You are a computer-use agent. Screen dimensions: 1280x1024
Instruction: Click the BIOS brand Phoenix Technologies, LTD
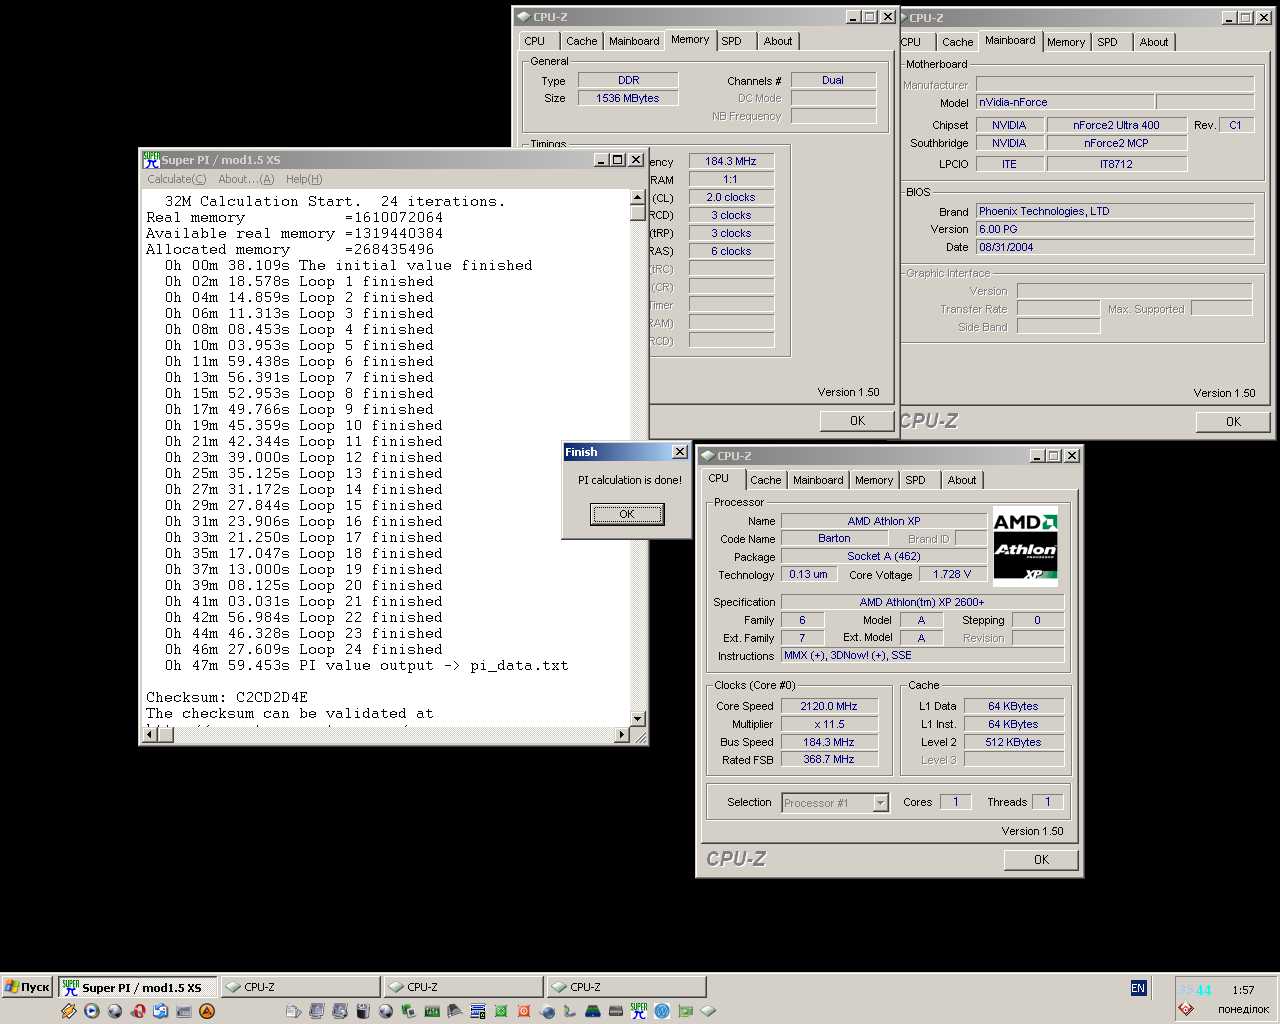[x=1115, y=211]
